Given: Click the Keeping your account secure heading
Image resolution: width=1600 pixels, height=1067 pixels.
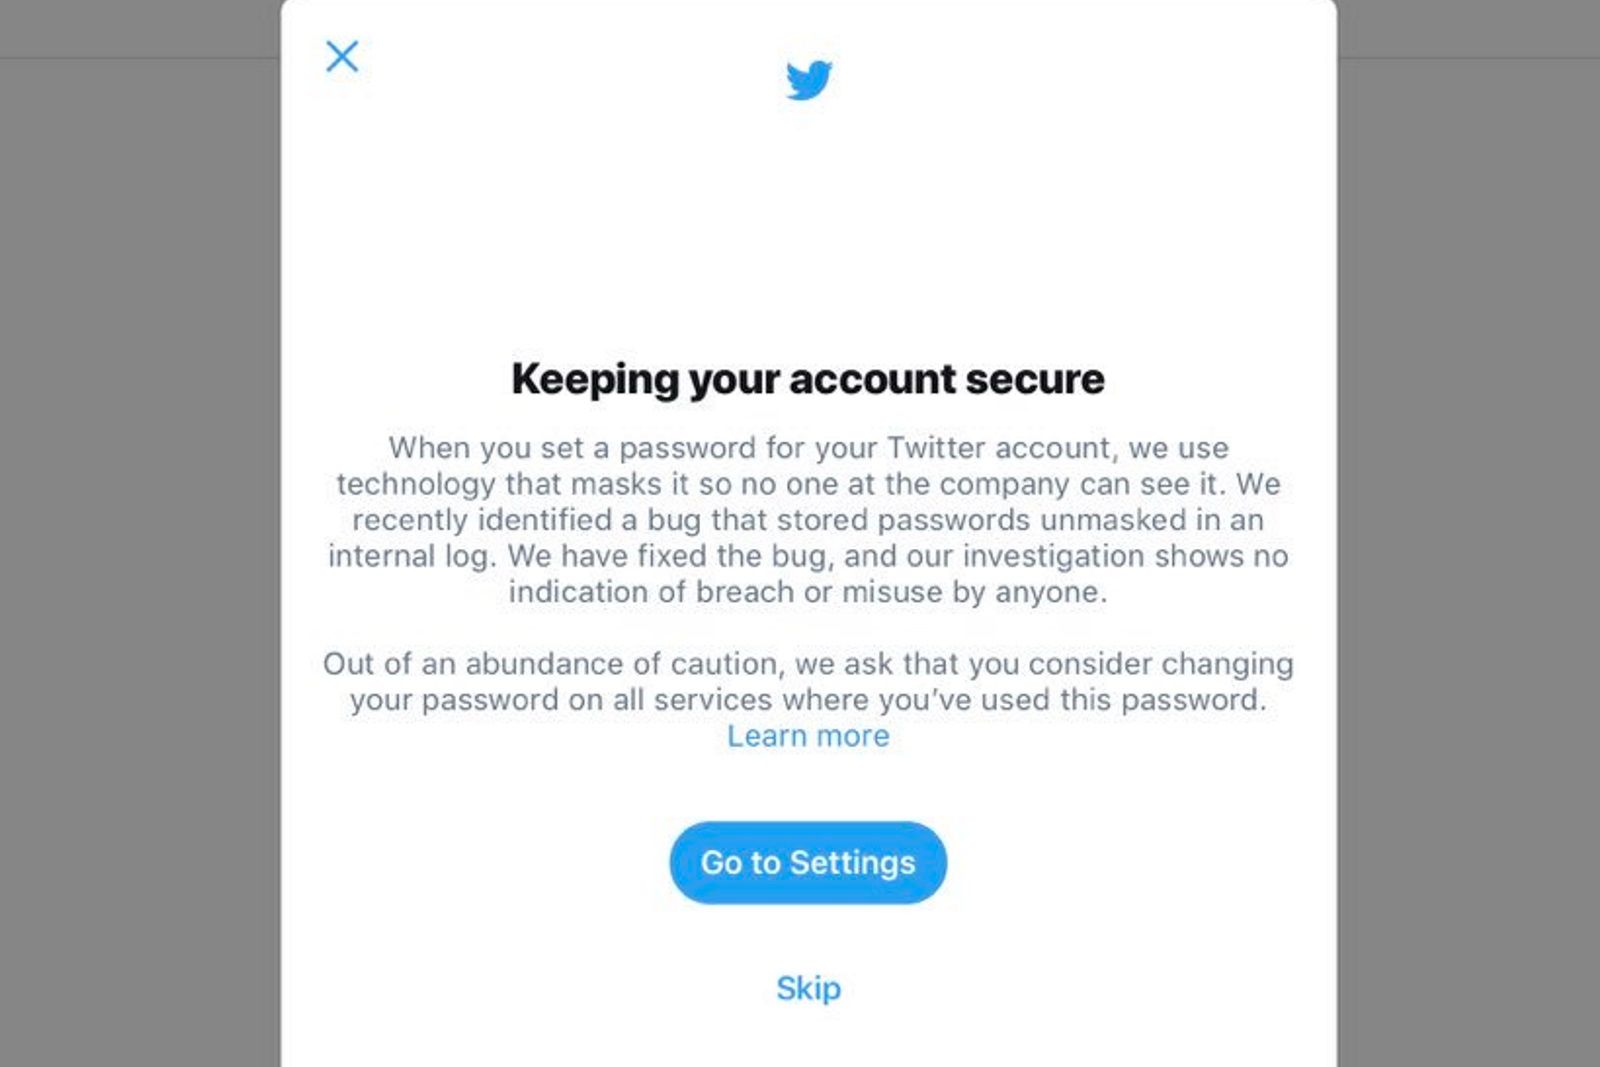Looking at the screenshot, I should click(x=808, y=378).
